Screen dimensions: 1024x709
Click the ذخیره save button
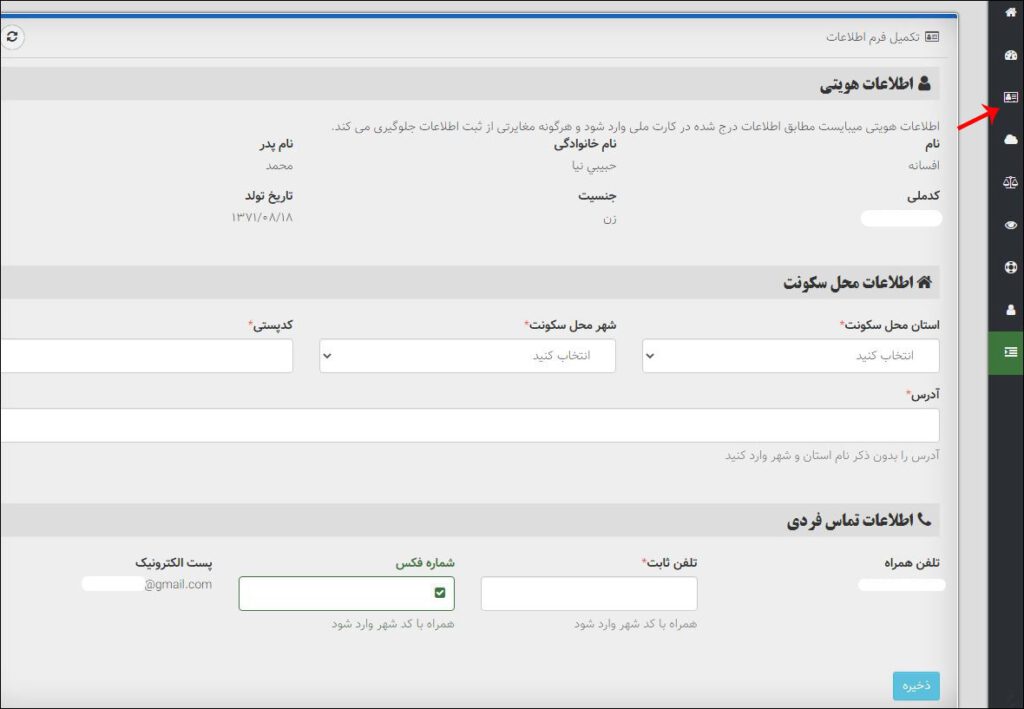pyautogui.click(x=916, y=685)
